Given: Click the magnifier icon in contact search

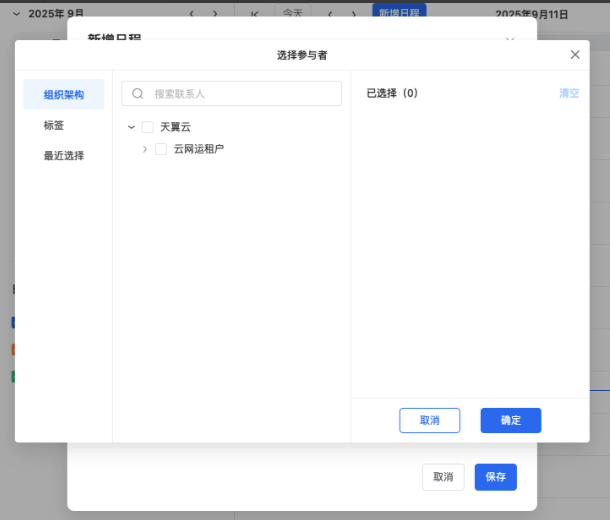Looking at the screenshot, I should click(x=138, y=93).
